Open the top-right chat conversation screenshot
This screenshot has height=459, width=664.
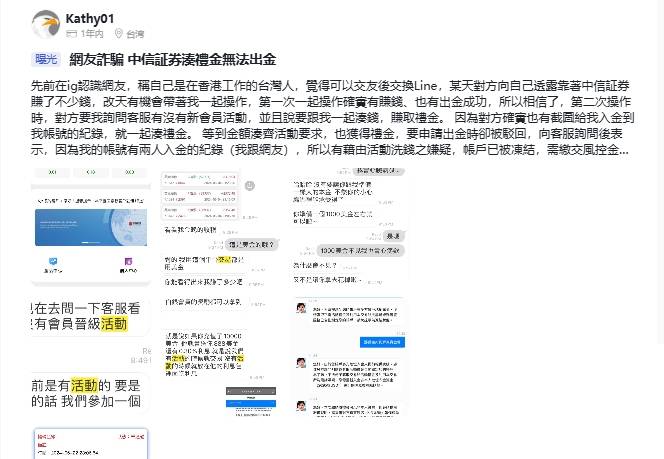[x=348, y=228]
